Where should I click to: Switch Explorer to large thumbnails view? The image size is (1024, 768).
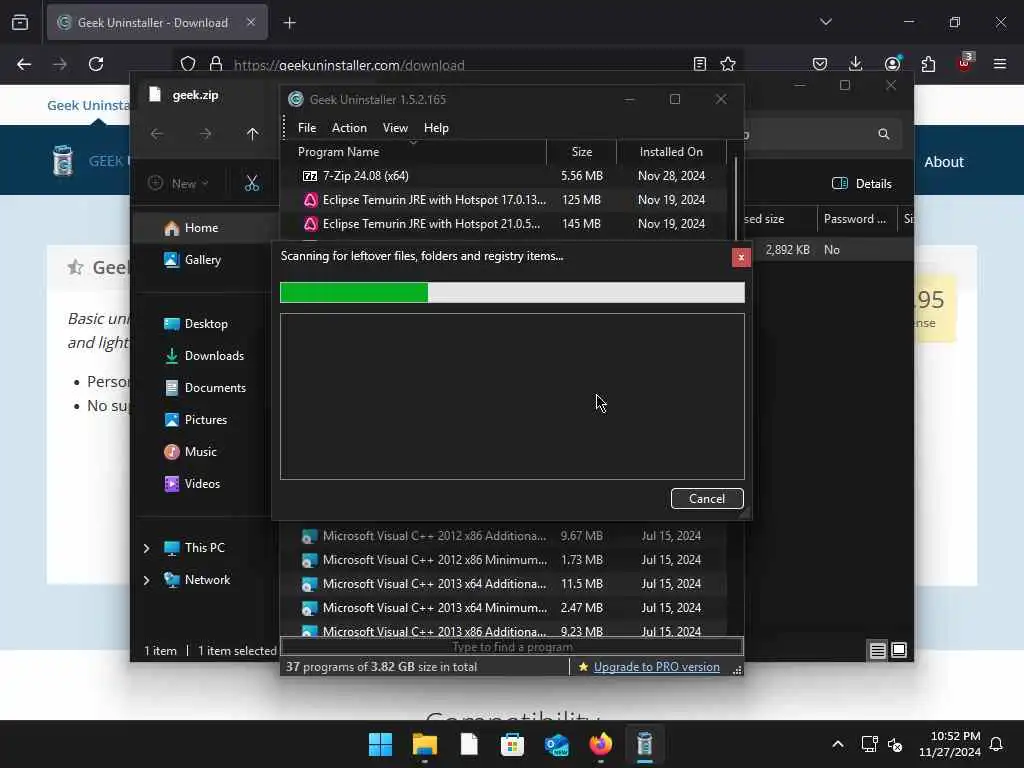[x=899, y=650]
